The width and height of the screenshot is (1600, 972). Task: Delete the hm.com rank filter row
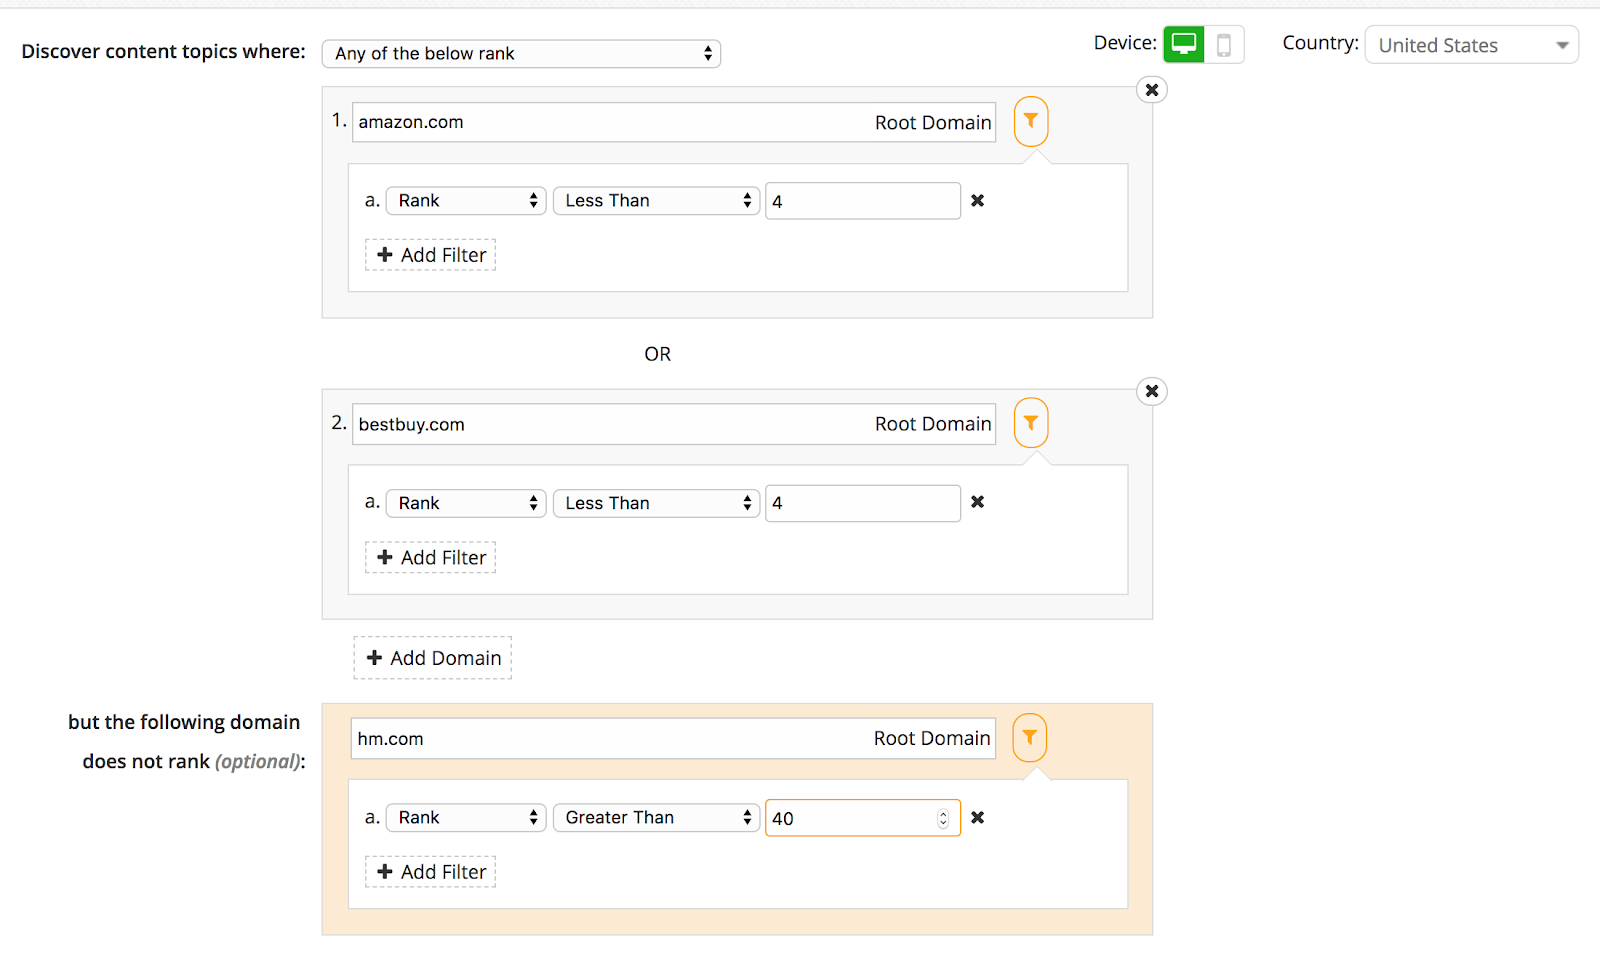pyautogui.click(x=978, y=818)
